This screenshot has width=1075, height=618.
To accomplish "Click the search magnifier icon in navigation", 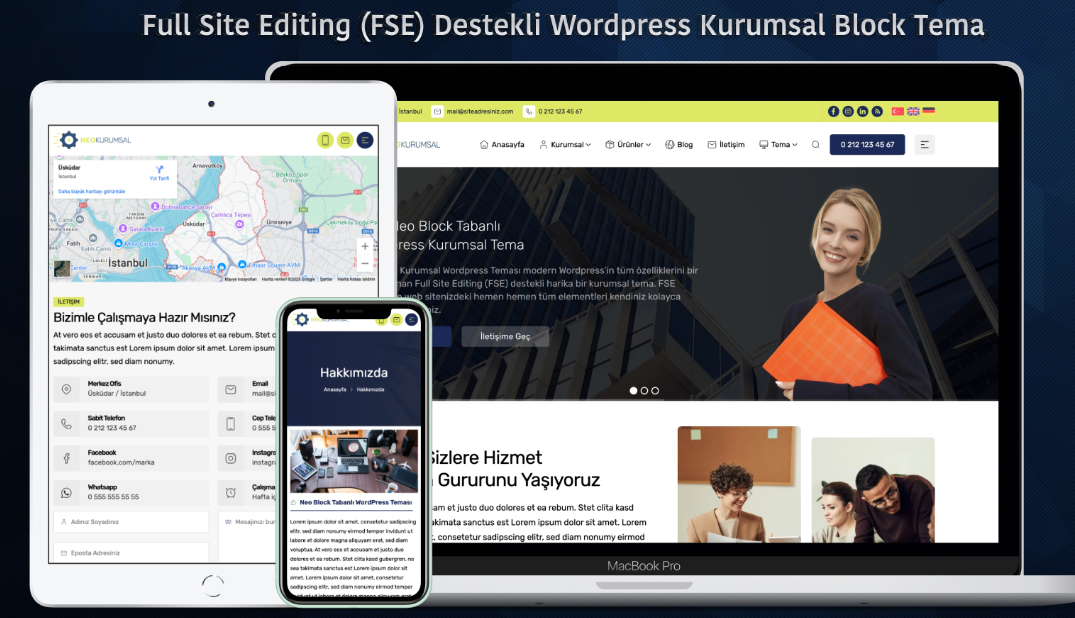I will click(815, 145).
